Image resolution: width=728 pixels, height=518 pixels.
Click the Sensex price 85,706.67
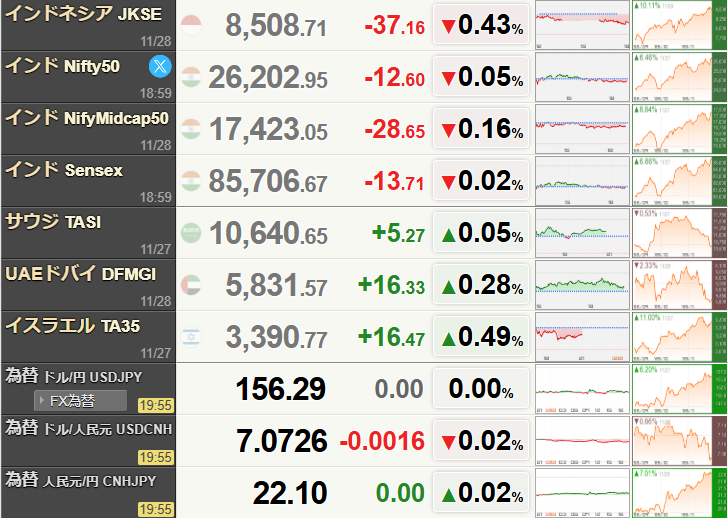[268, 181]
